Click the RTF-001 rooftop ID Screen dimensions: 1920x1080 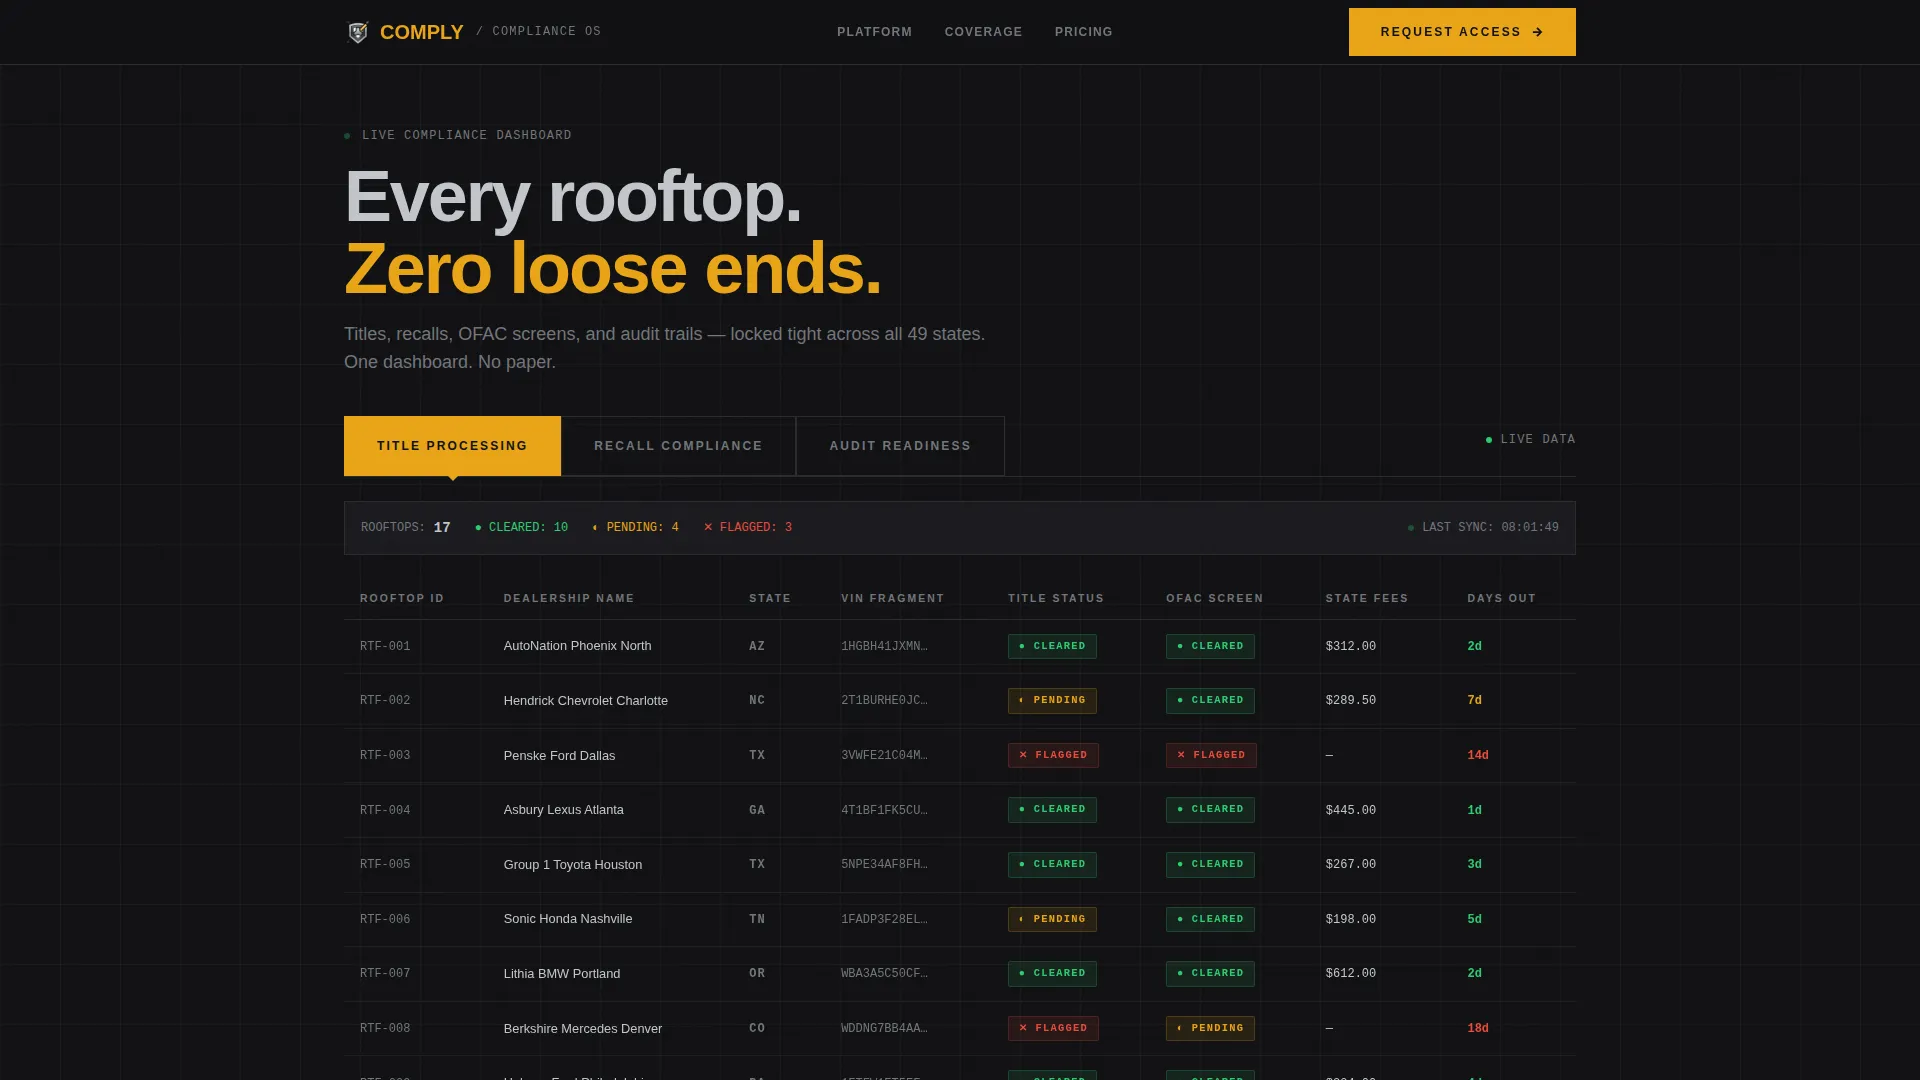(385, 646)
